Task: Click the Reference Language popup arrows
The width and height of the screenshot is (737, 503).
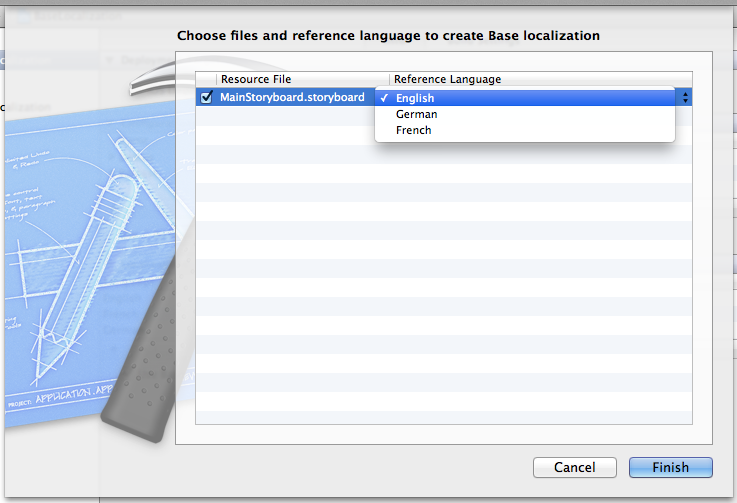Action: pos(685,97)
